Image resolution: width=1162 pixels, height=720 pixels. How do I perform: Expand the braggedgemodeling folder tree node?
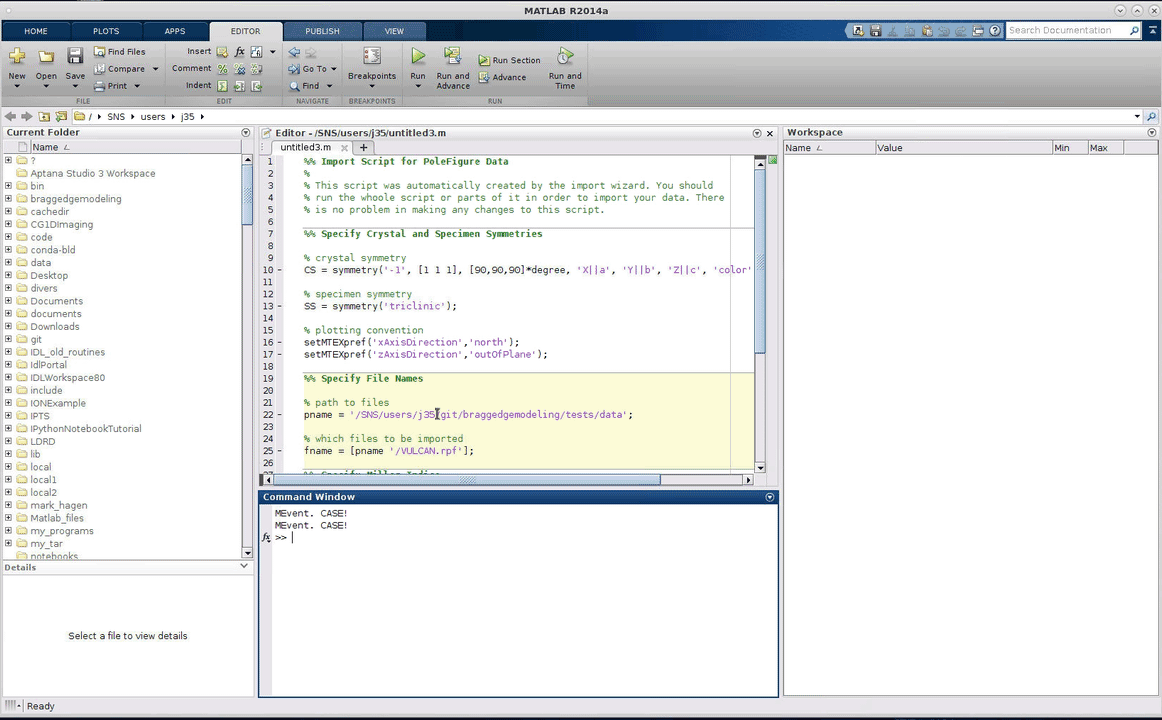coord(9,199)
